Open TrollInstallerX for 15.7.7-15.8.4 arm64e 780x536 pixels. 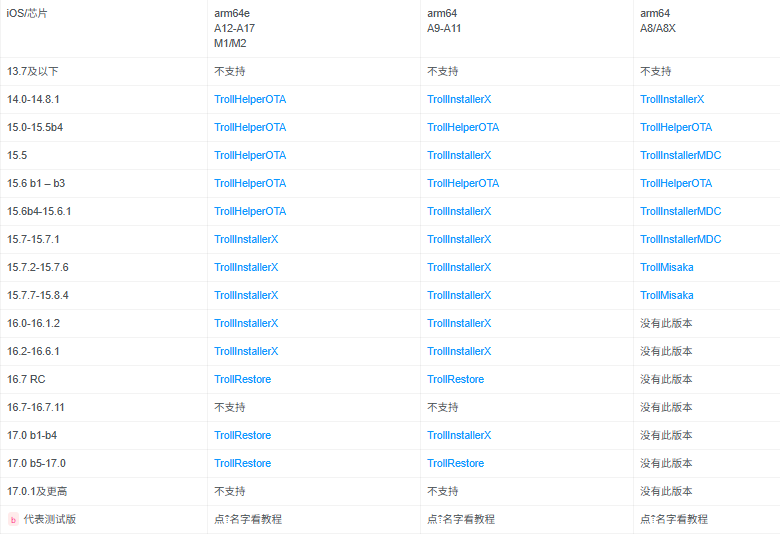tap(246, 295)
